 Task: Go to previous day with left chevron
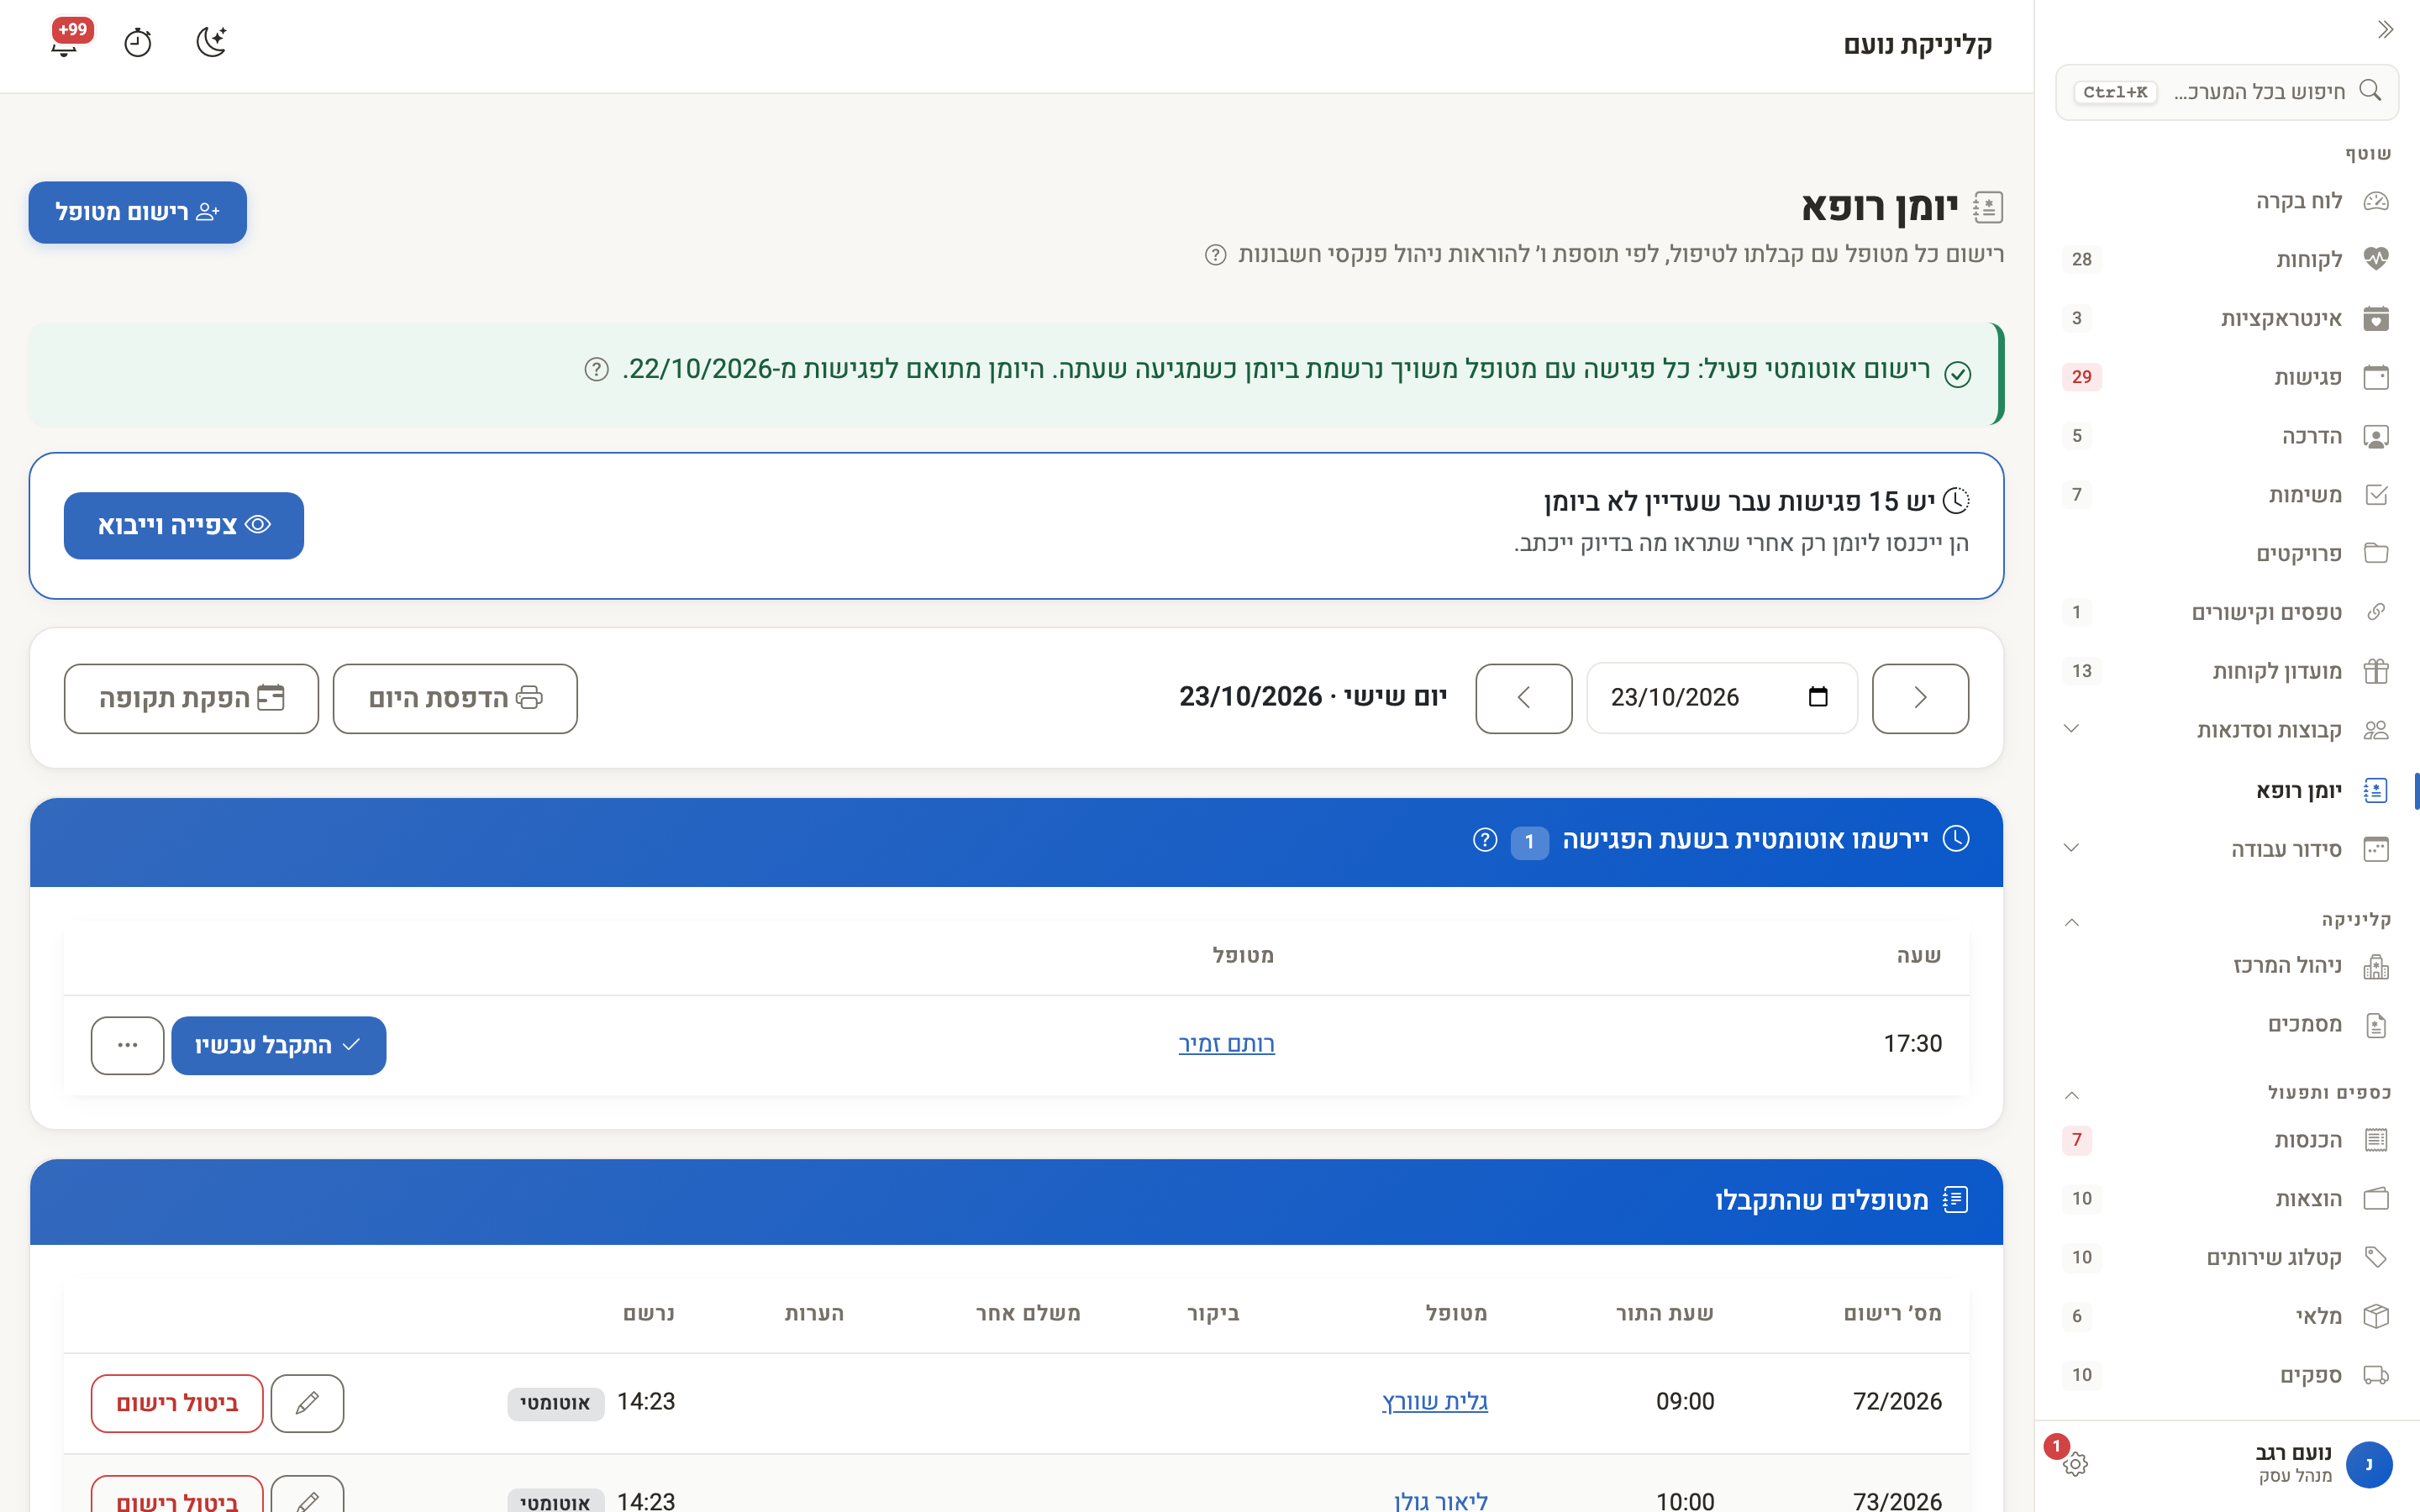click(1524, 698)
